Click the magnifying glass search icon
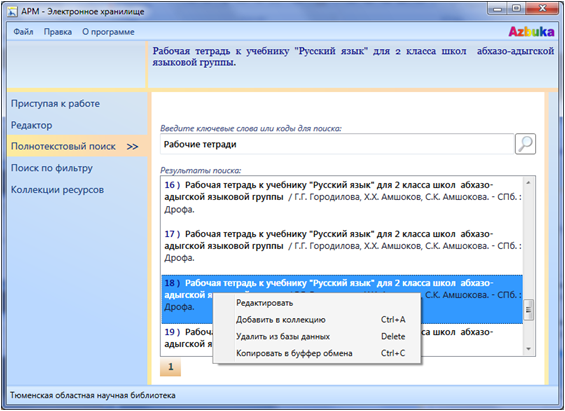This screenshot has width=565, height=411. 525,144
